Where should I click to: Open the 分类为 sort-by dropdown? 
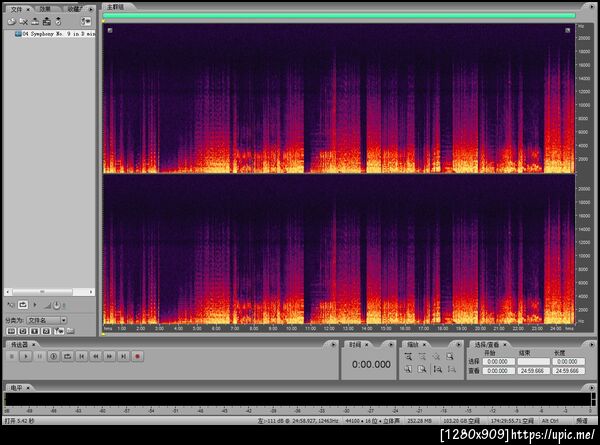coord(47,320)
